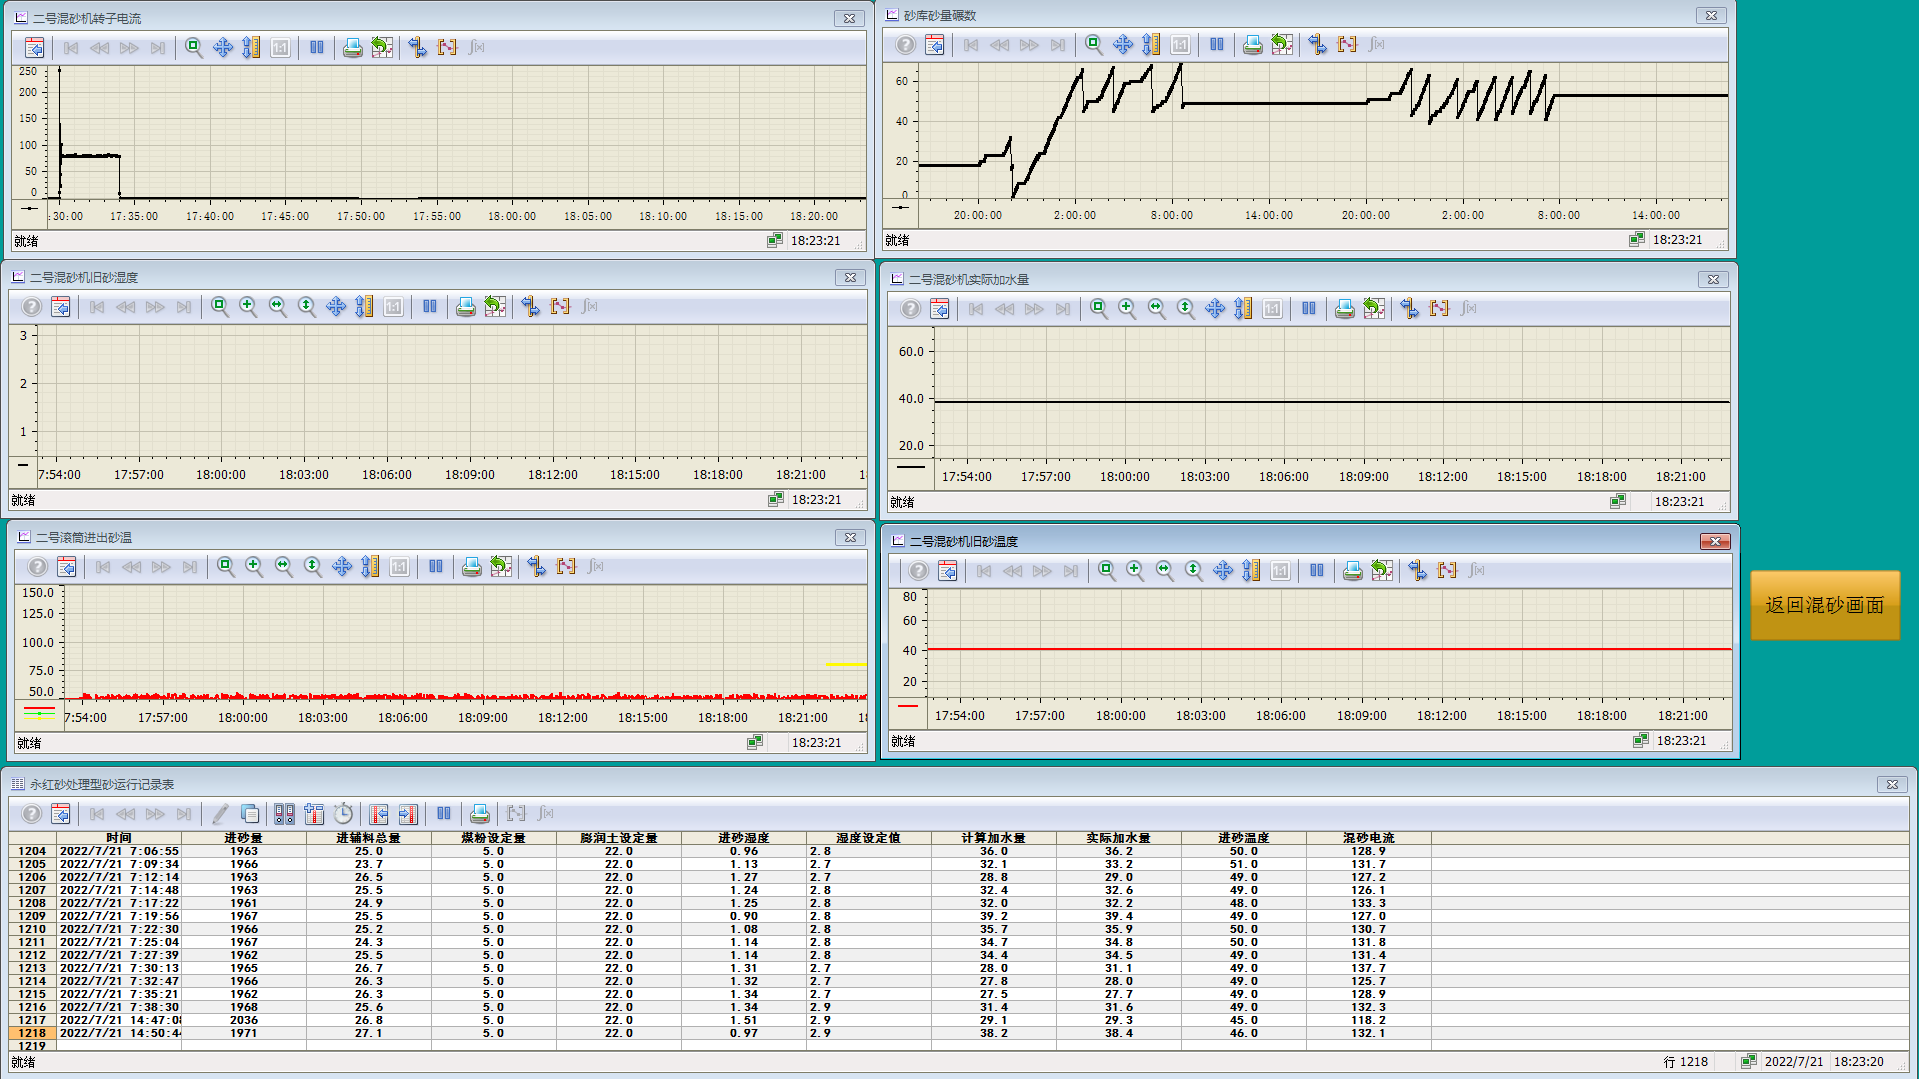This screenshot has width=1919, height=1079.
Task: Pause updating of 砂库砂量碾数 trend
Action: click(x=1216, y=45)
